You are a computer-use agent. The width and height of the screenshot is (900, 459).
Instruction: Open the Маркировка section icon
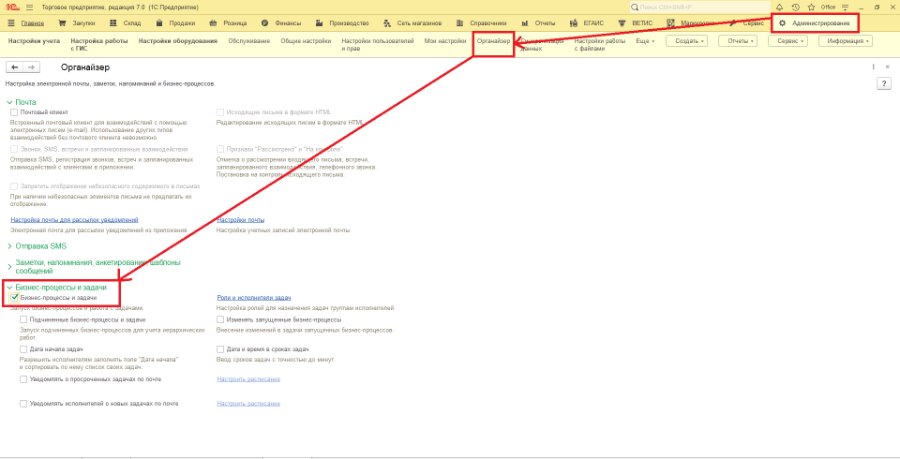[x=671, y=24]
